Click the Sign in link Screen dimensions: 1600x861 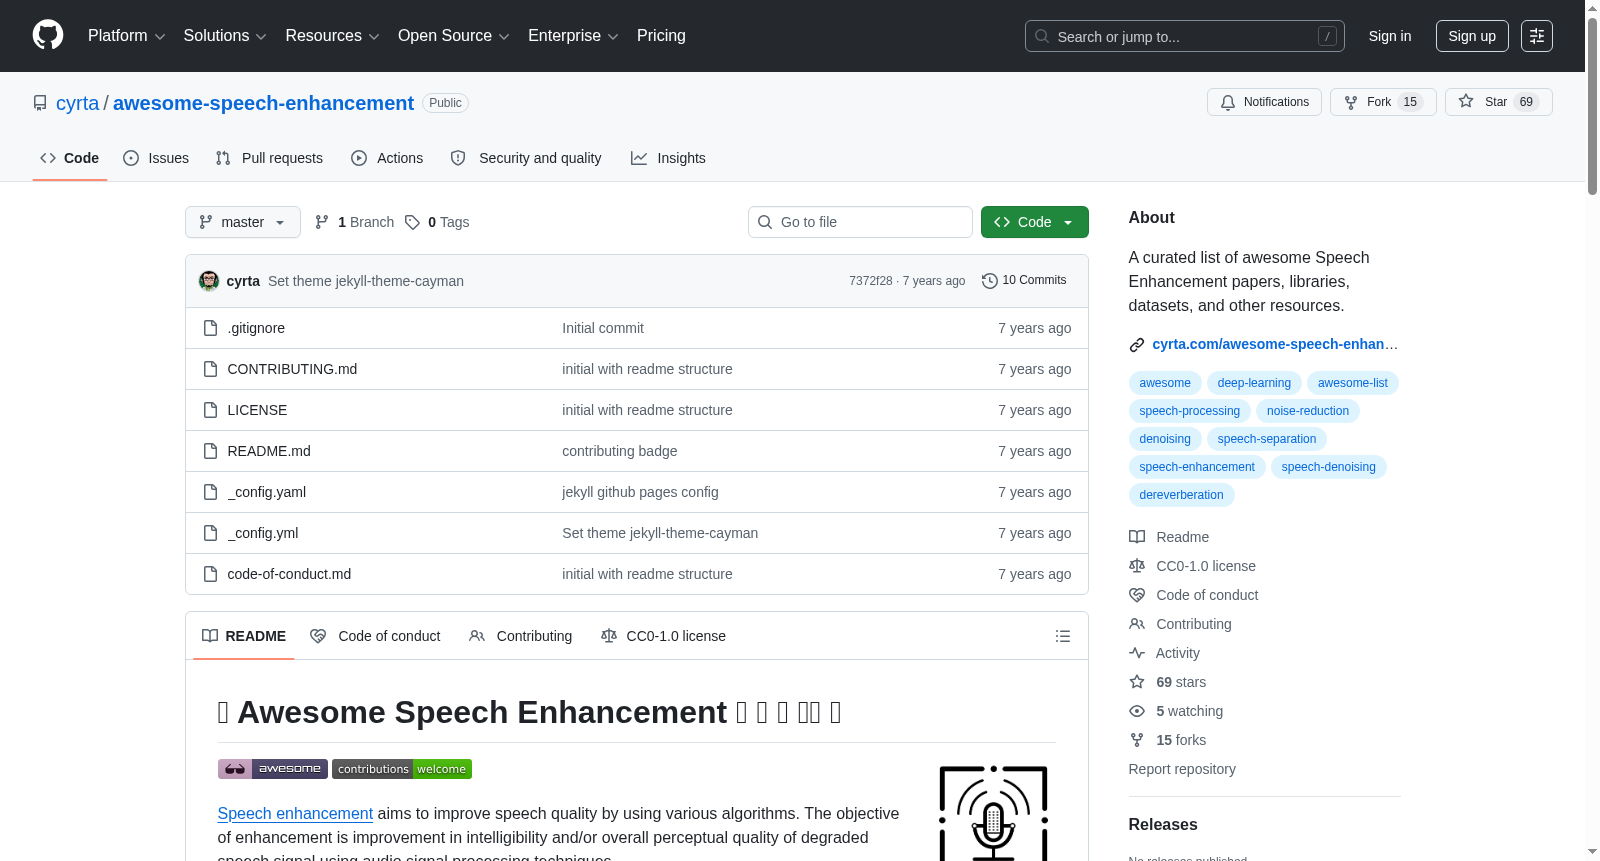[x=1390, y=36]
